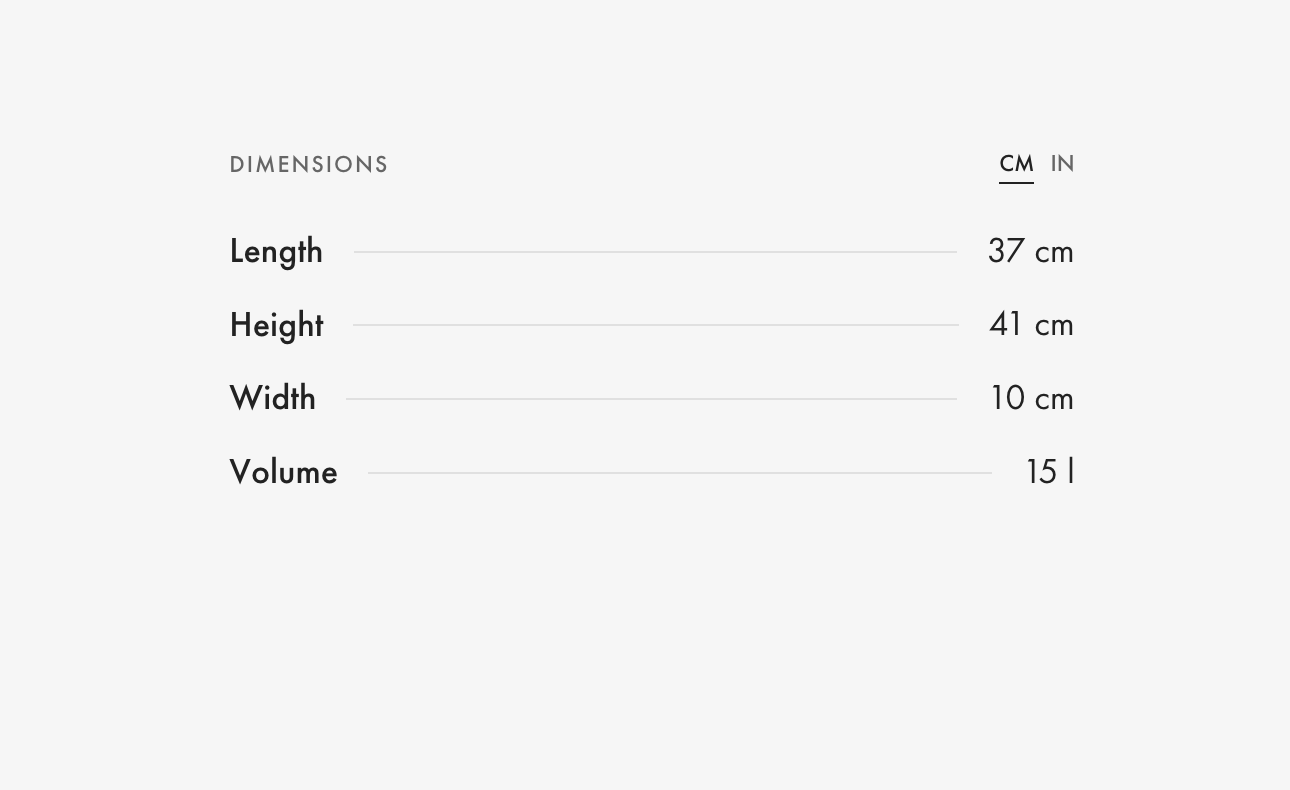Switch units to inches with IN toggle
This screenshot has width=1290, height=790.
point(1062,164)
